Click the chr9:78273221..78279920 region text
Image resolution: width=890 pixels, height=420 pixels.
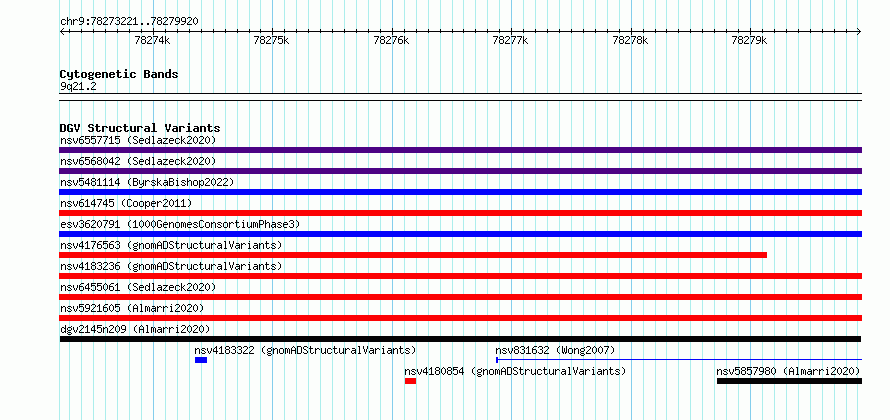tap(129, 22)
